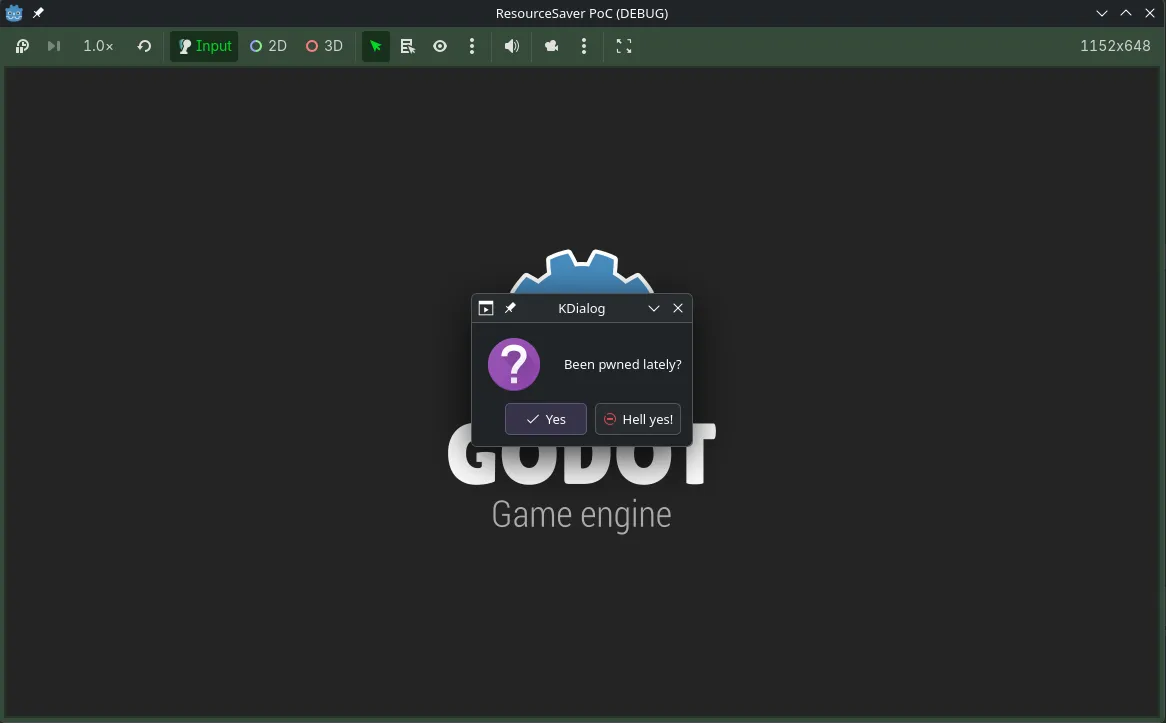The image size is (1166, 723).
Task: Click the suspend/pause embedded game icon
Action: pos(22,46)
